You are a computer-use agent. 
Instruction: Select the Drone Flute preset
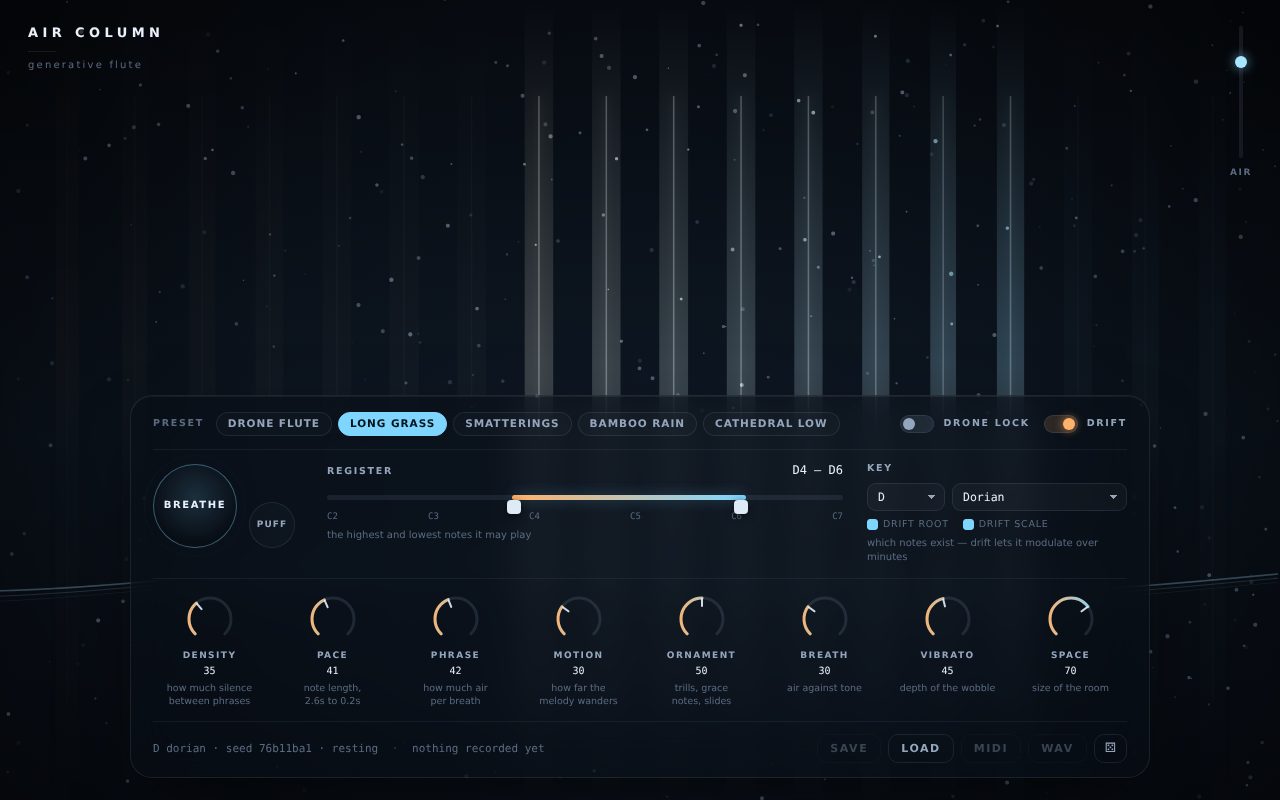(274, 424)
